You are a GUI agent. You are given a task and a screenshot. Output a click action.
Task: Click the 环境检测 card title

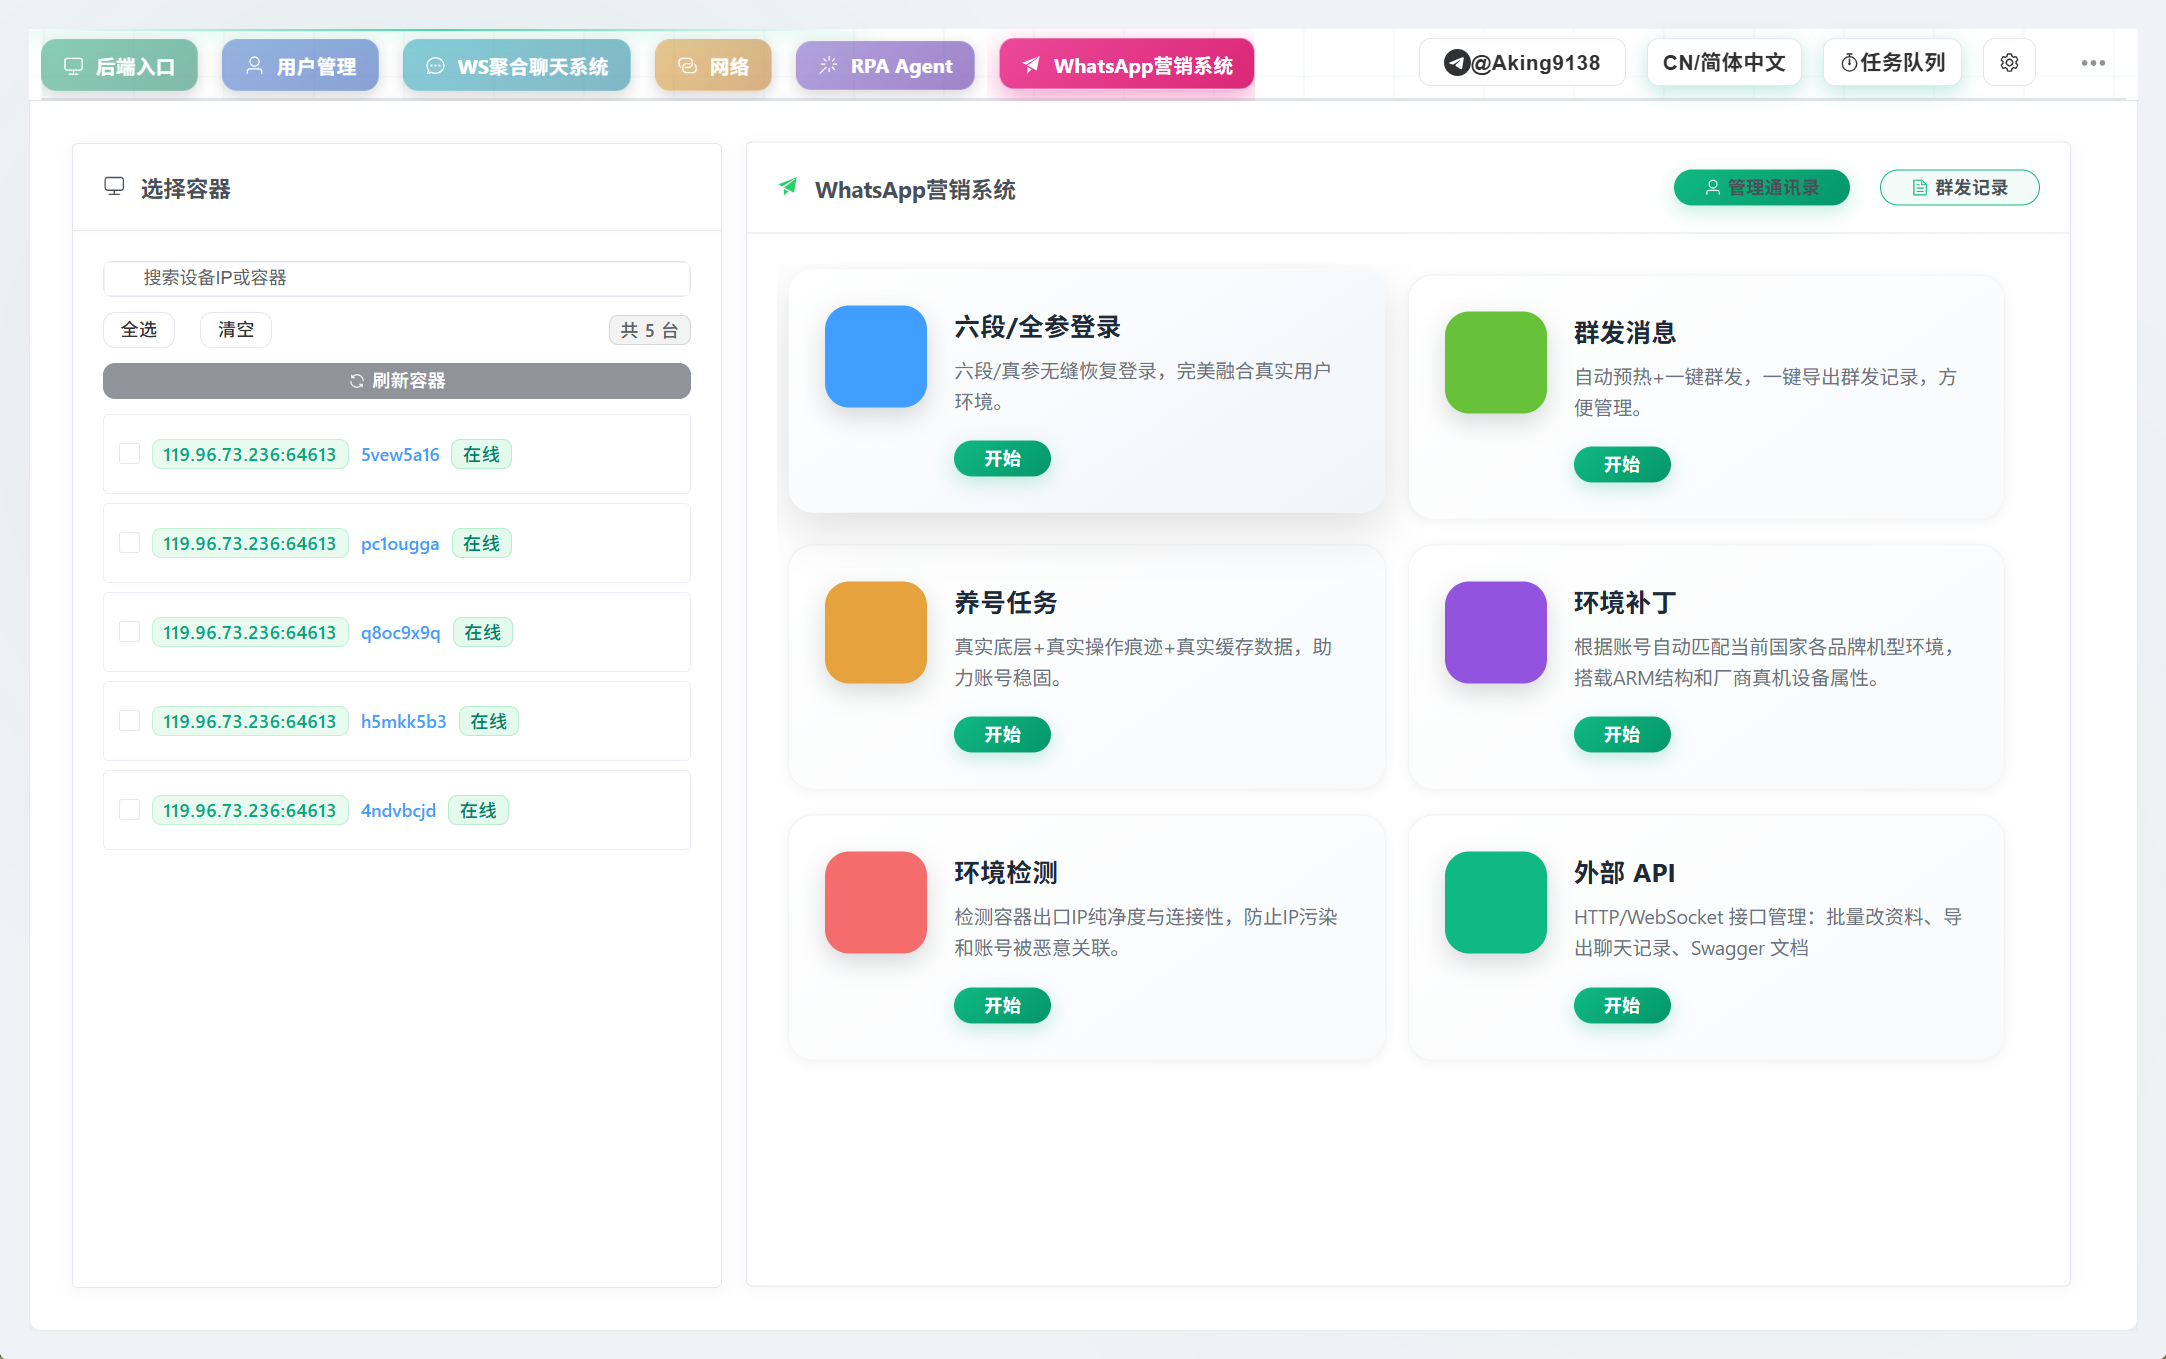point(1006,873)
